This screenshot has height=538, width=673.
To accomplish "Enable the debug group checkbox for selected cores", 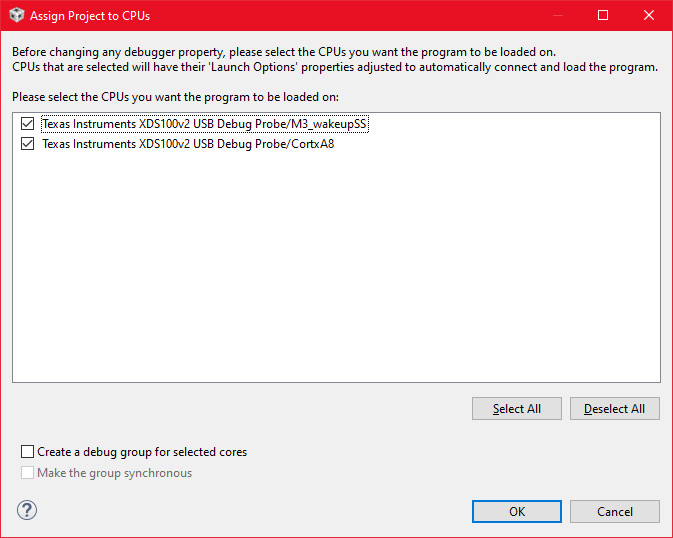I will [27, 452].
